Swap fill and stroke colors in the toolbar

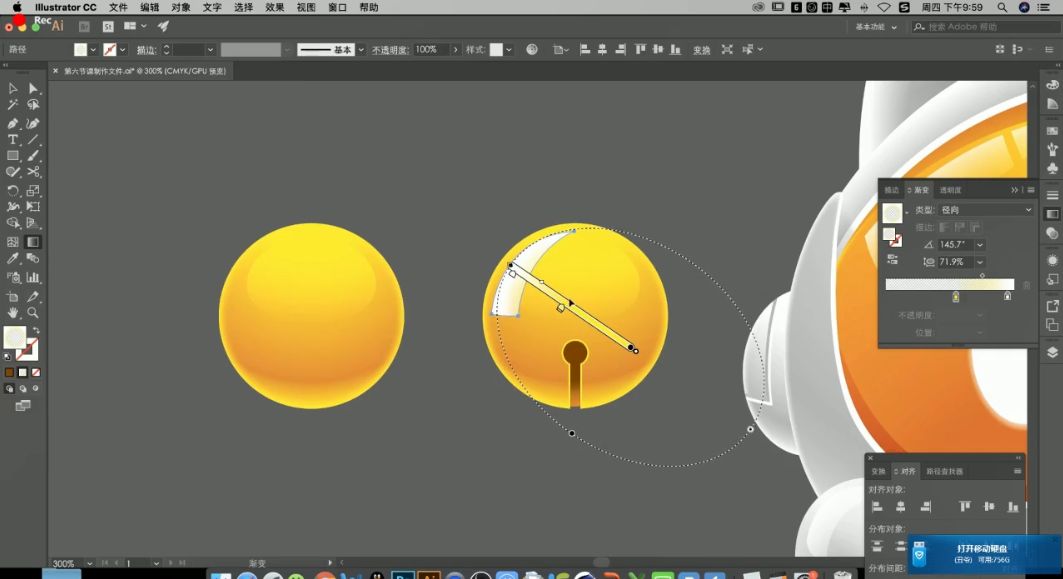click(x=36, y=330)
